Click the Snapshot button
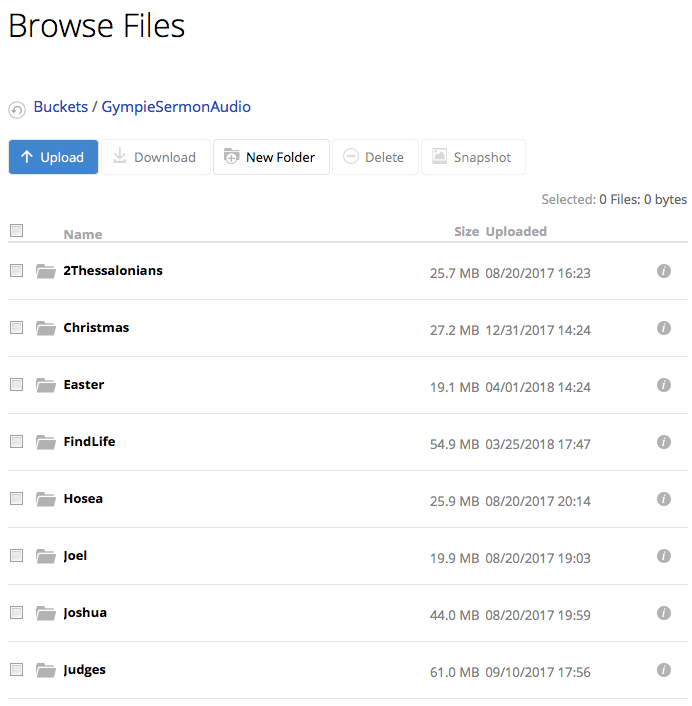Viewport: 692px width, 706px height. point(473,157)
